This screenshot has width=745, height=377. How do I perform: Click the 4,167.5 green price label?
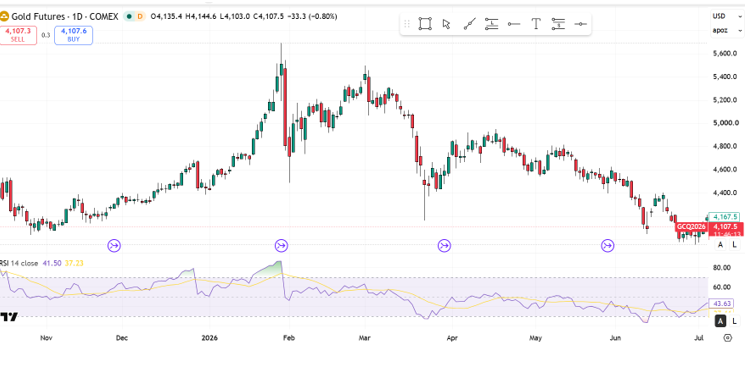click(x=724, y=216)
